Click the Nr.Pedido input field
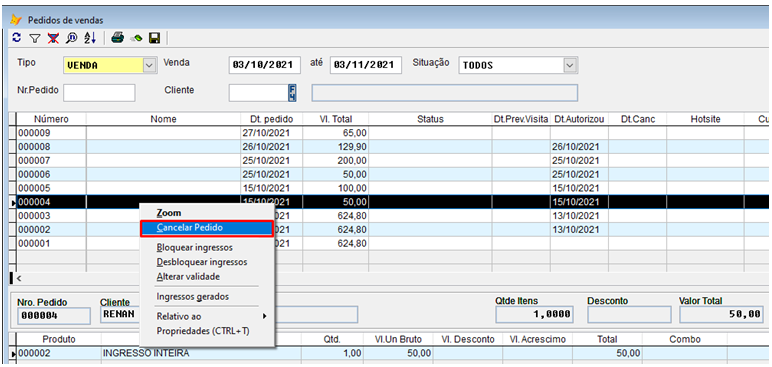The height and width of the screenshot is (367, 772). click(99, 93)
